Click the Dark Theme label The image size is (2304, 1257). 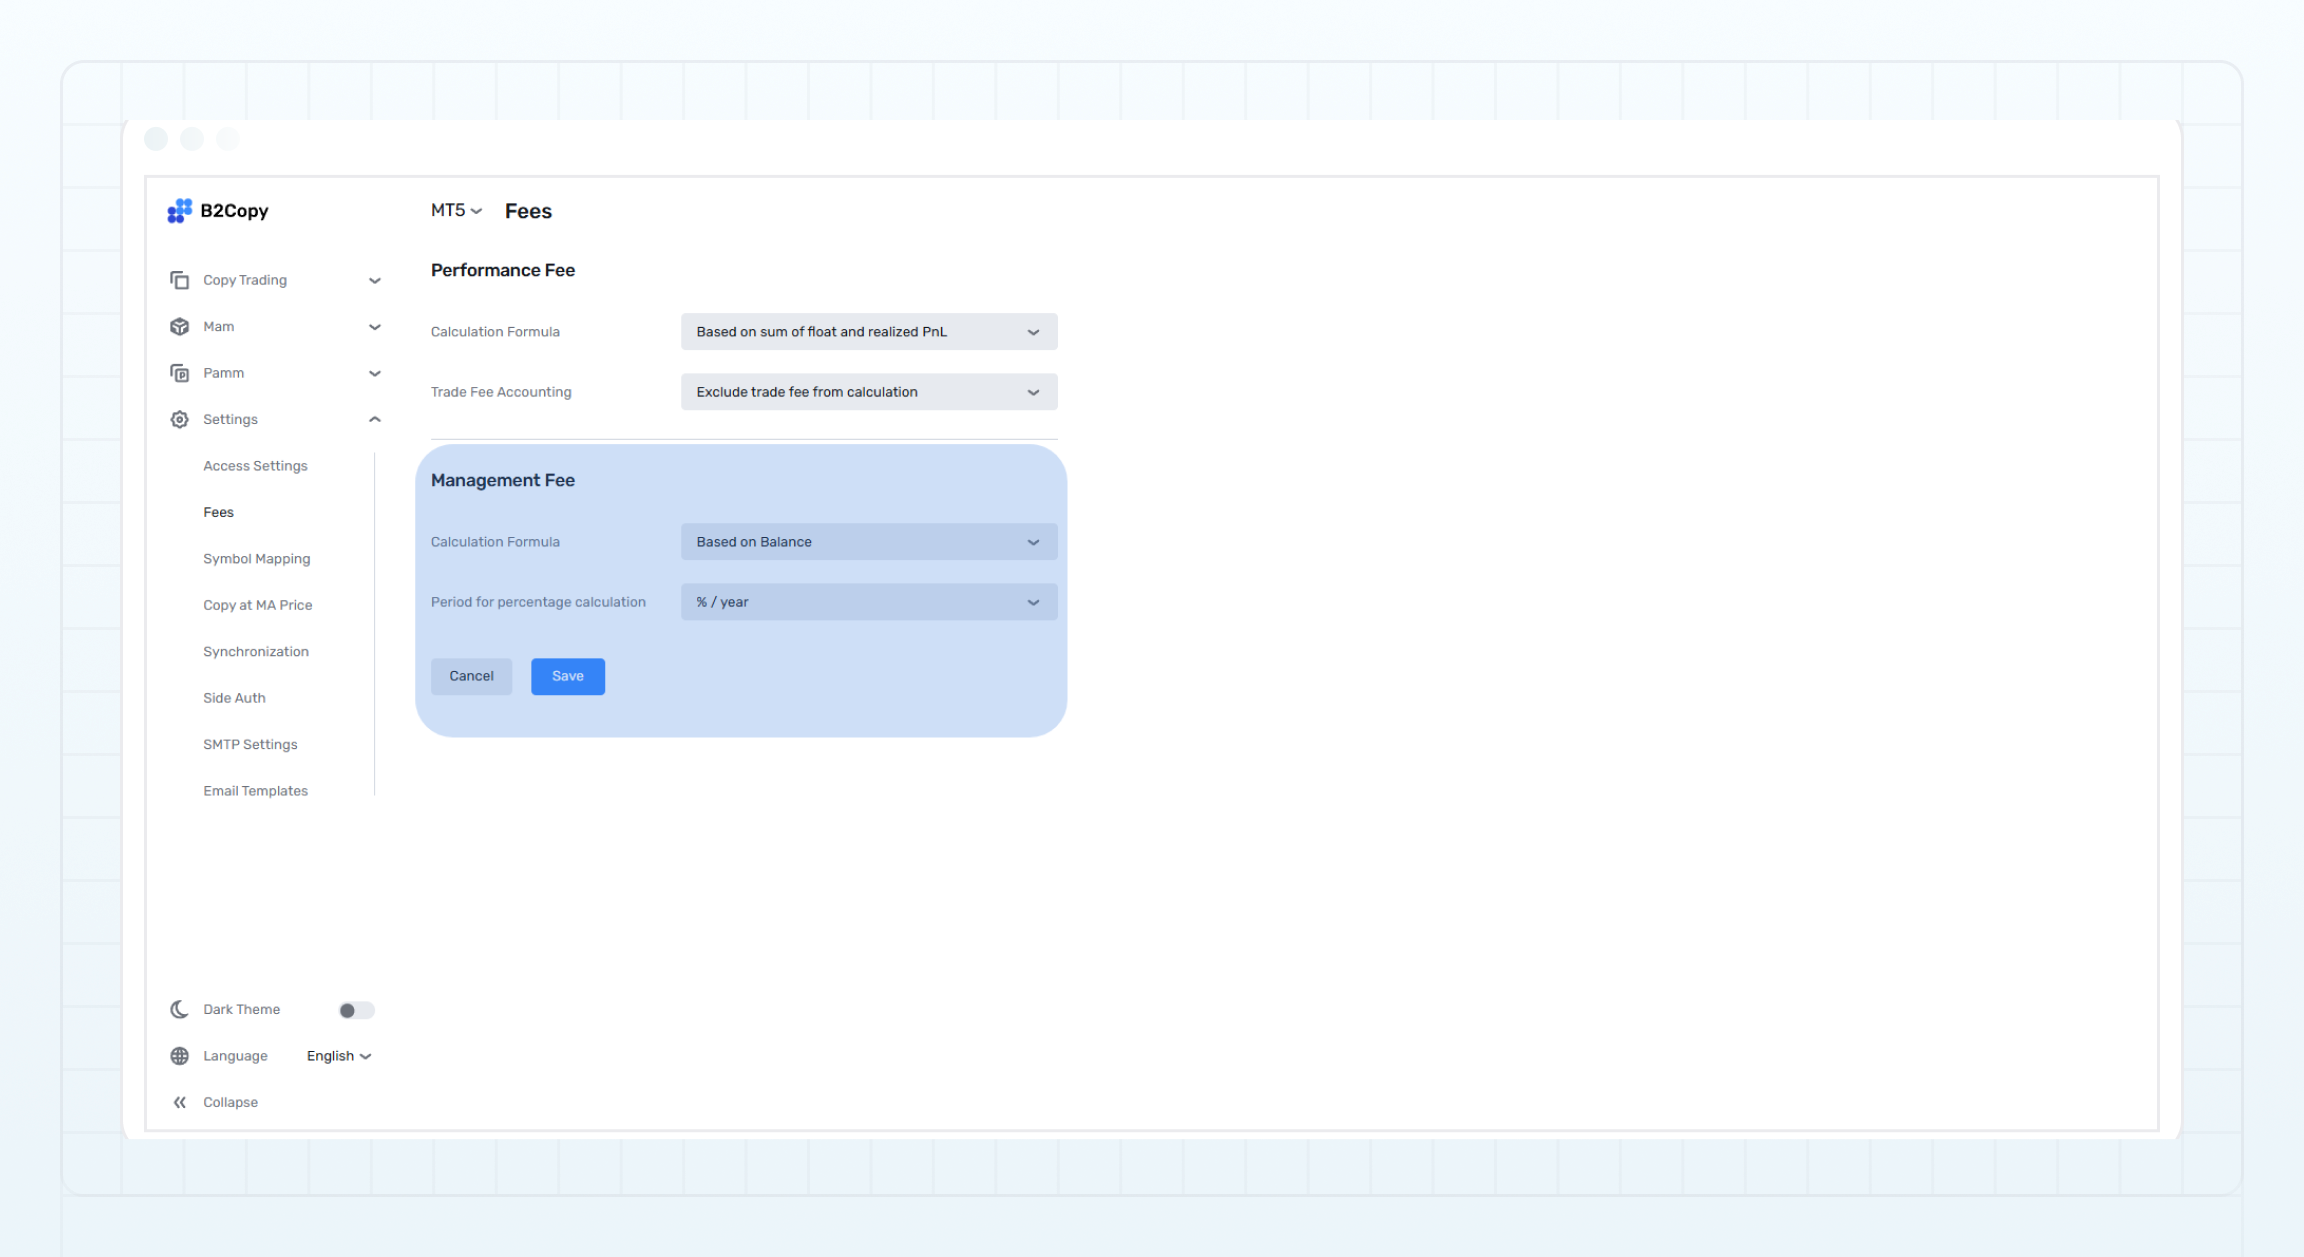[x=241, y=1010]
